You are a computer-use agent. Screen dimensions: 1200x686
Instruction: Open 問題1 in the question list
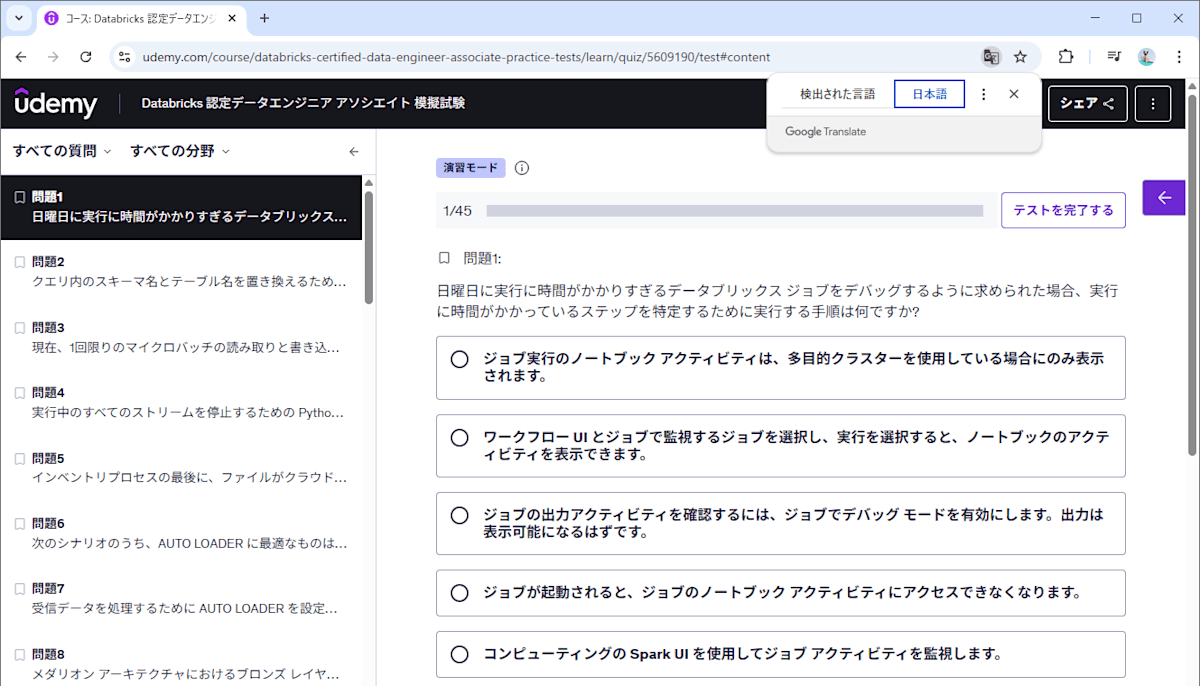(x=181, y=207)
